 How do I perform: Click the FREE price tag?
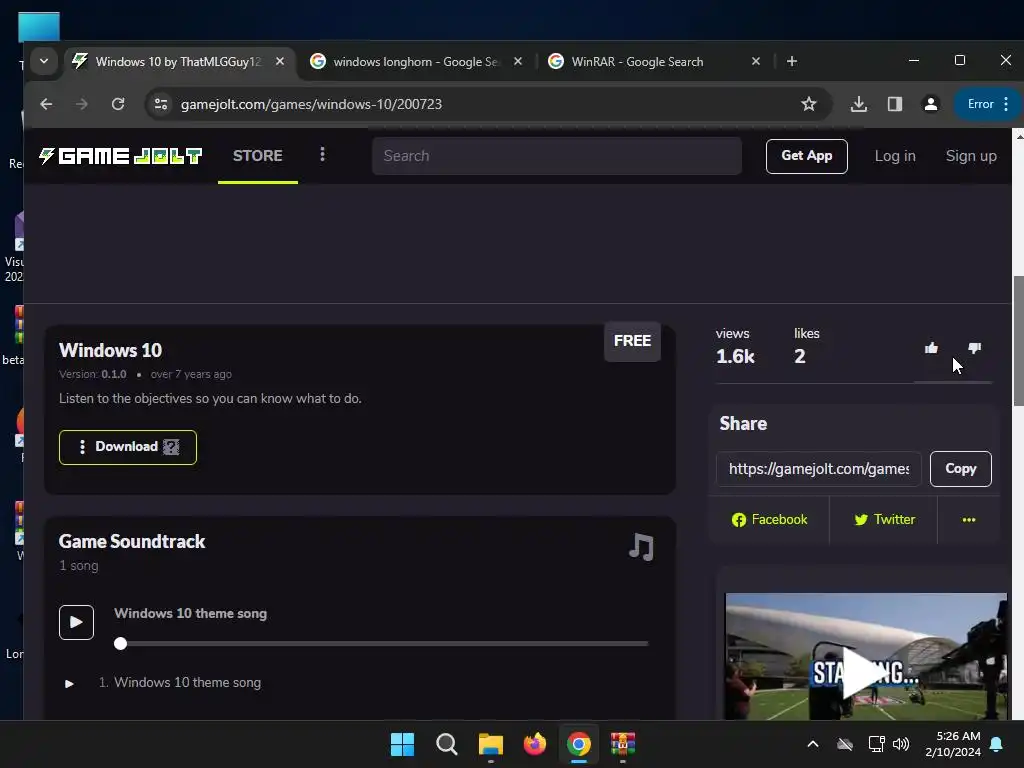click(632, 341)
